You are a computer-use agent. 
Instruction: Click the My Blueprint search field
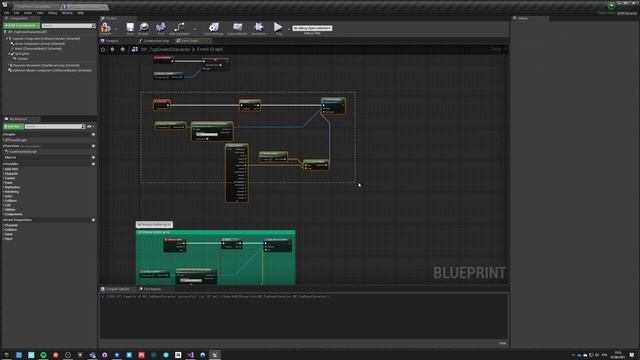[54, 127]
